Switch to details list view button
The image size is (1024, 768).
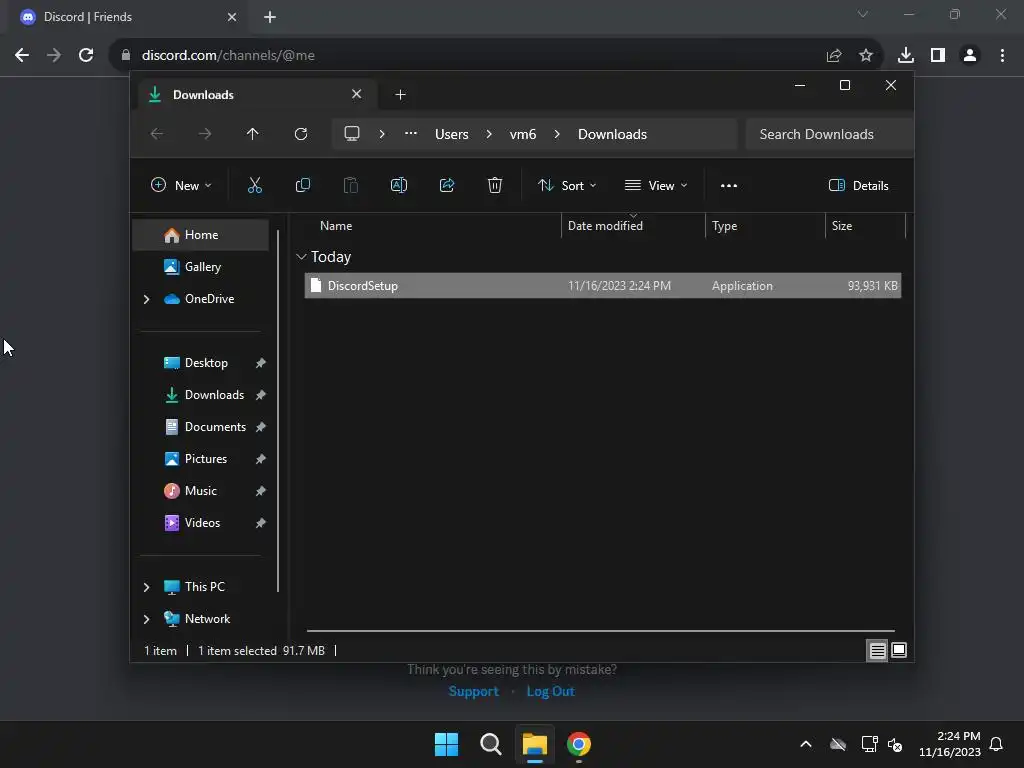pyautogui.click(x=877, y=650)
